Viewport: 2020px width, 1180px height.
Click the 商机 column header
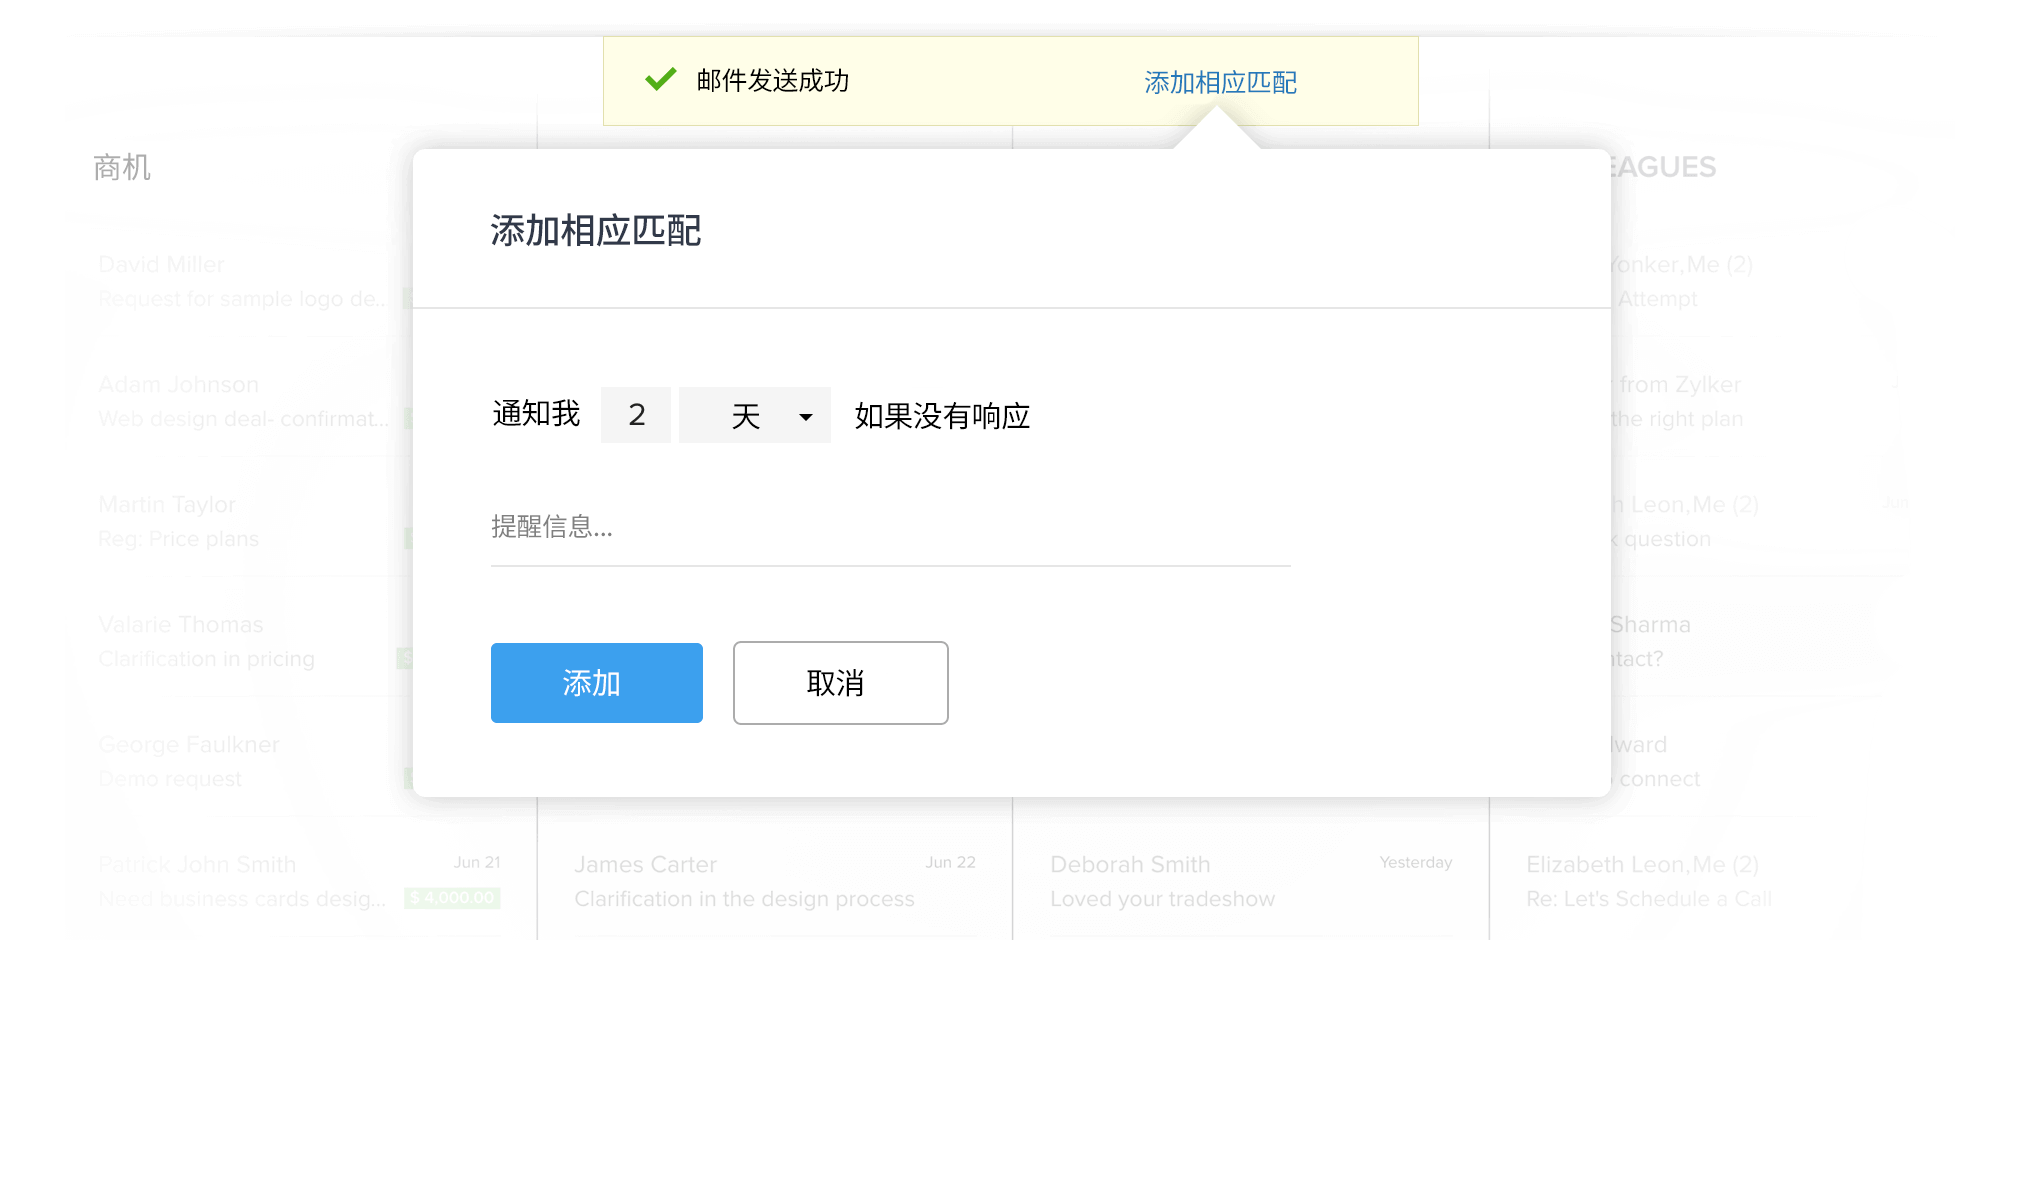coord(122,167)
